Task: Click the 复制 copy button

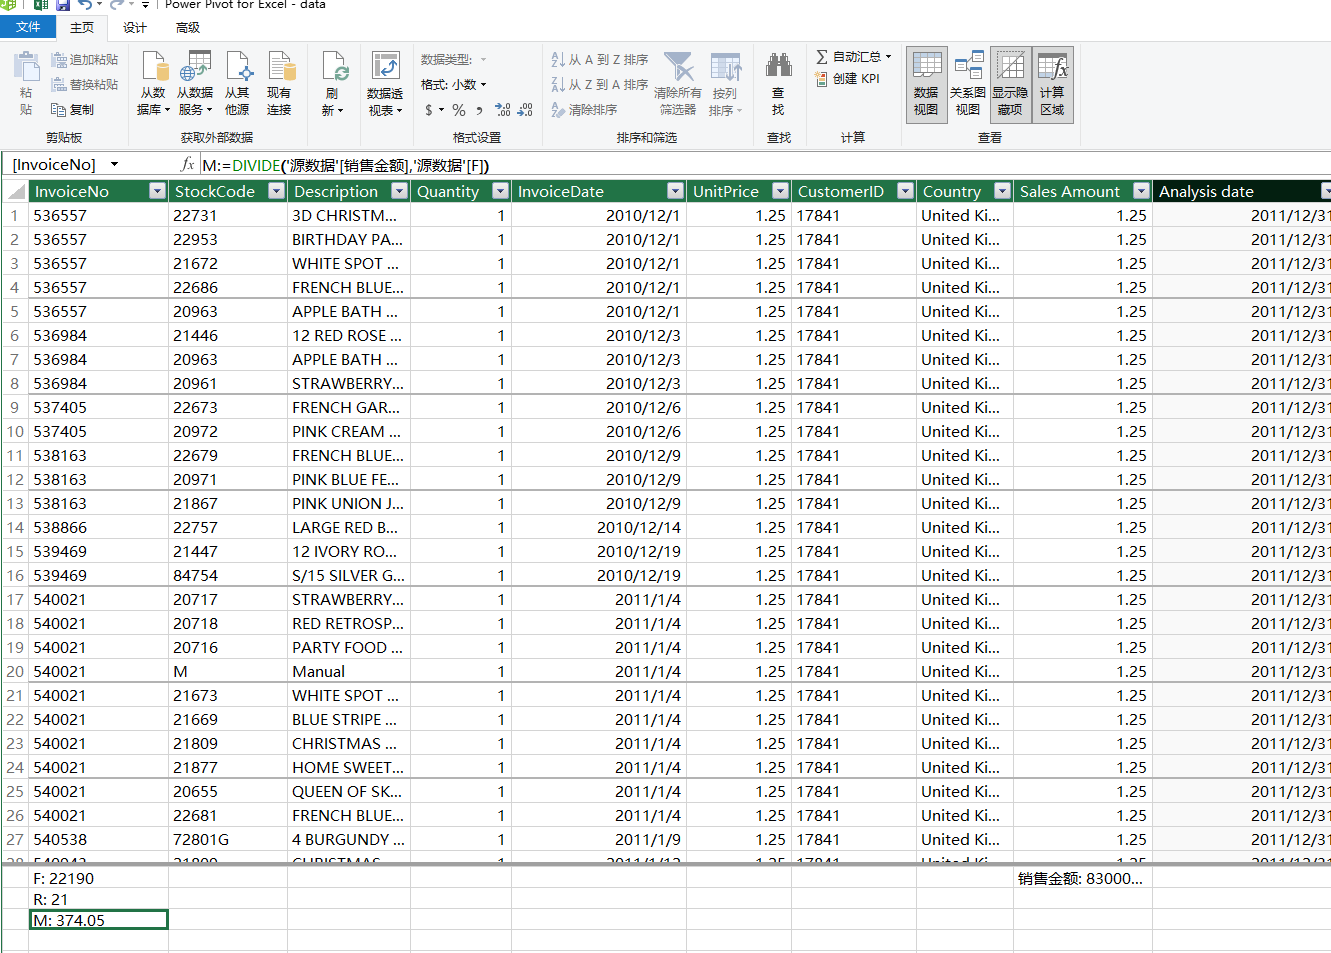Action: (x=72, y=110)
